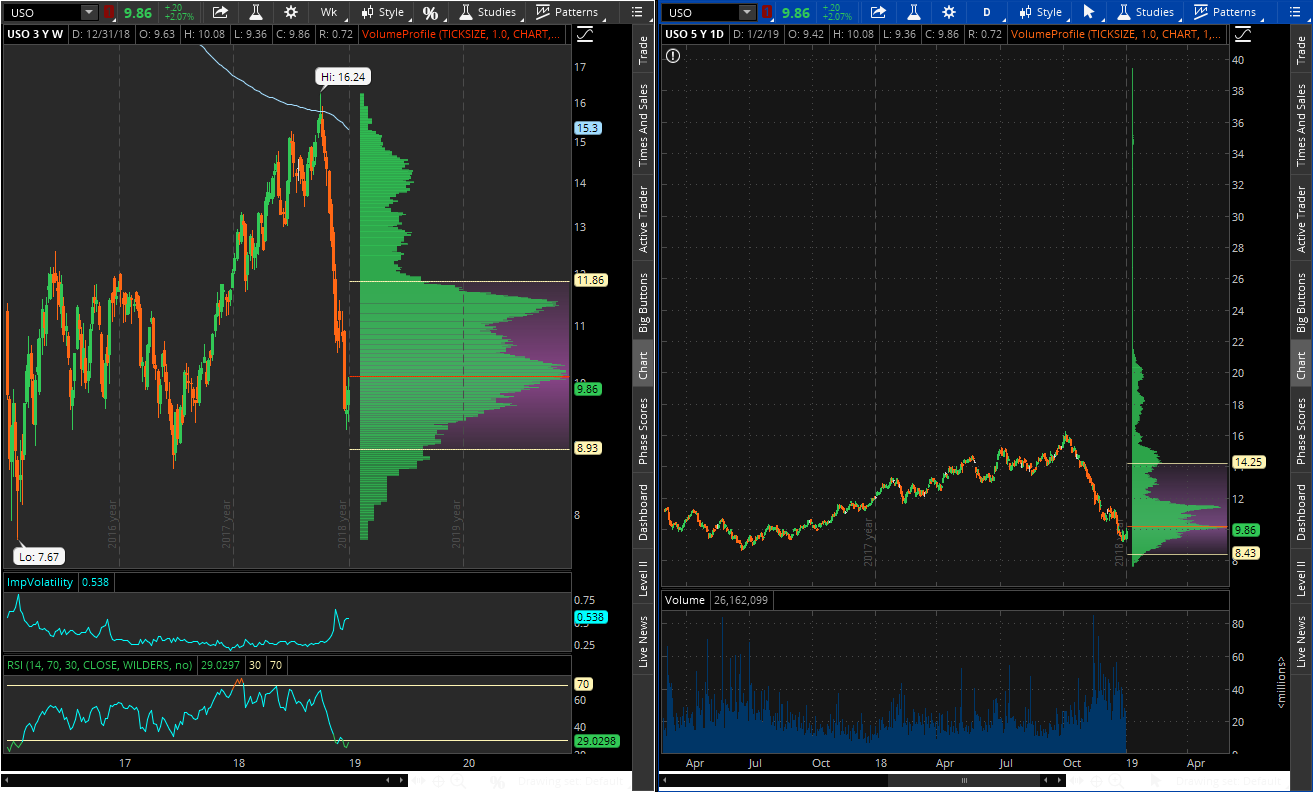The height and width of the screenshot is (792, 1313).
Task: Open the Active Trader tab in left sidebar
Action: tap(643, 218)
